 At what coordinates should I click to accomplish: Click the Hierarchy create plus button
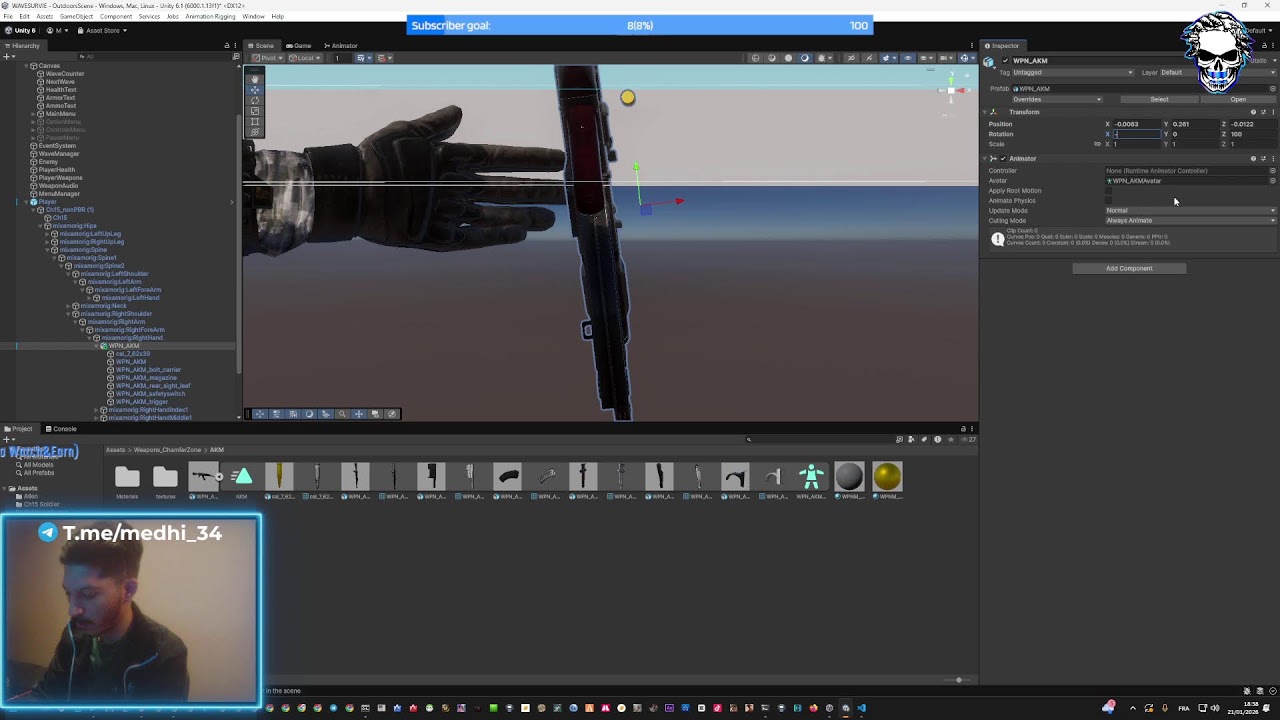tap(7, 56)
